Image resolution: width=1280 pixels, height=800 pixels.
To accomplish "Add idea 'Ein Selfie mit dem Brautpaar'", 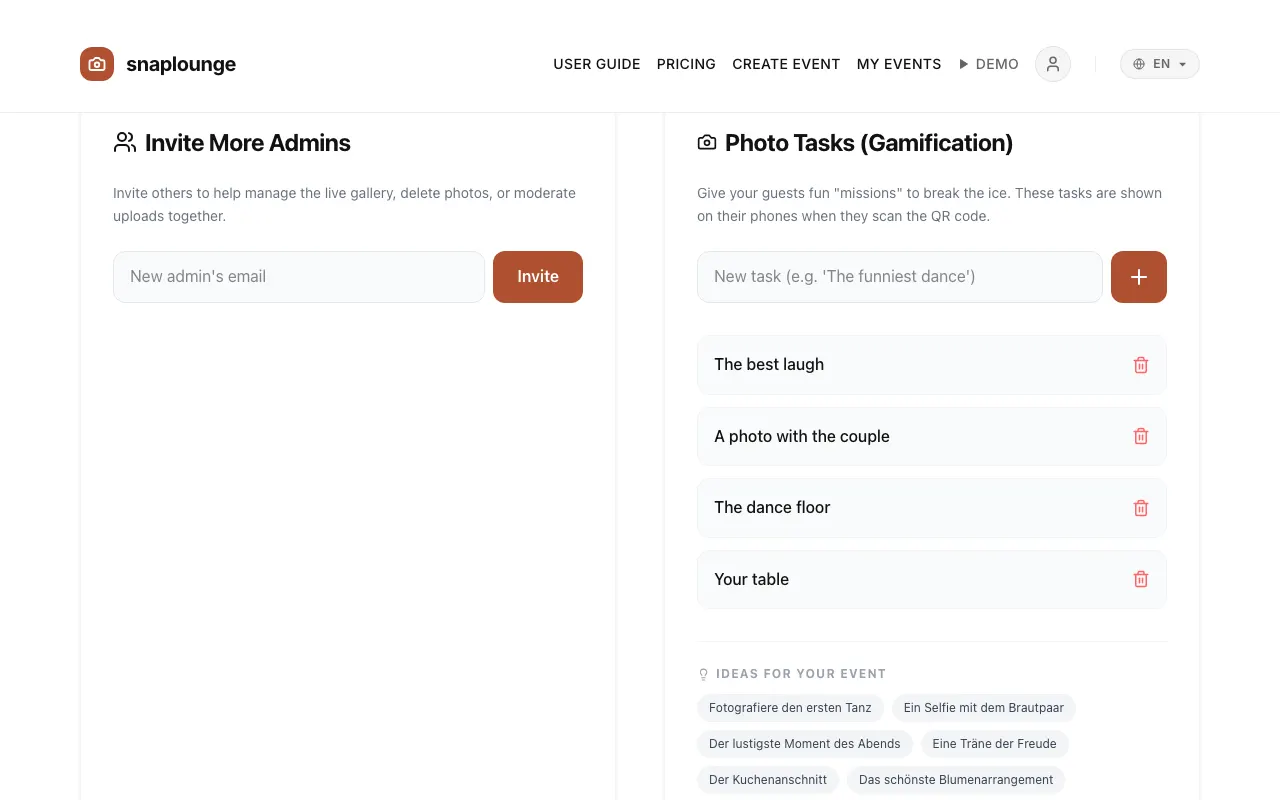I will 984,708.
